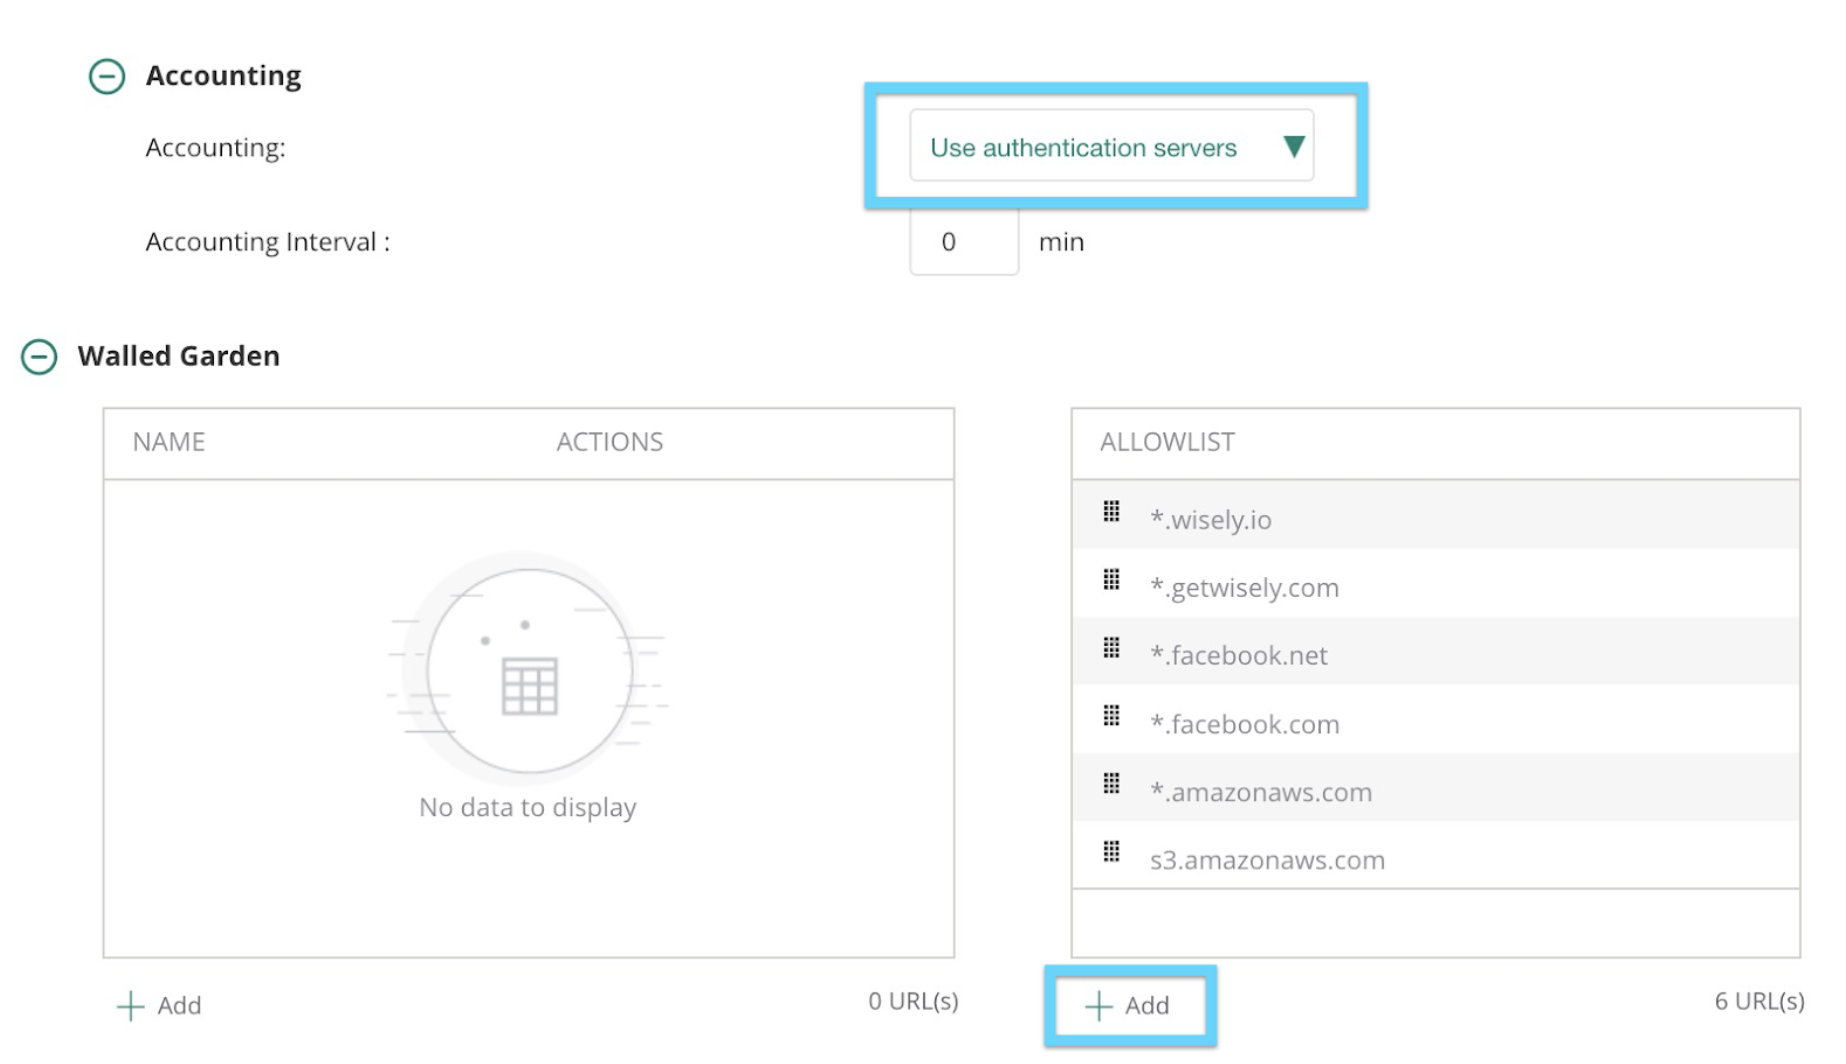Click the Accounting dropdown arrow
Image resolution: width=1846 pixels, height=1064 pixels.
pos(1293,147)
